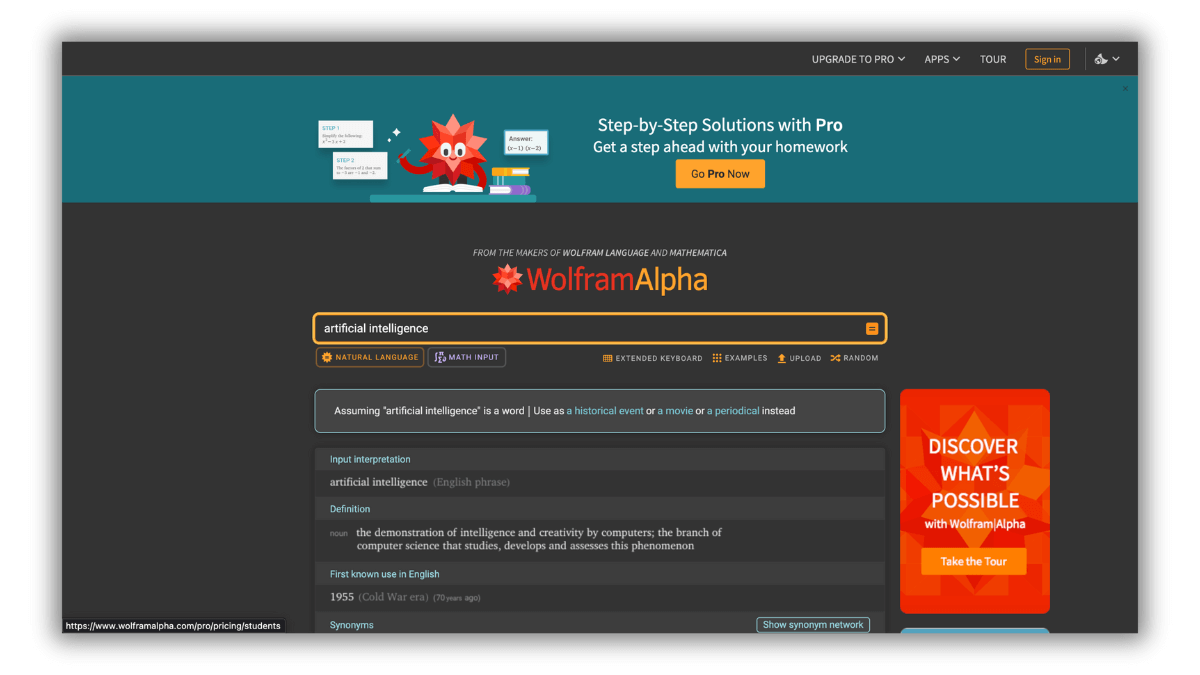Use as a periodical instead
Screen dimensions: 1200x675
click(x=733, y=411)
